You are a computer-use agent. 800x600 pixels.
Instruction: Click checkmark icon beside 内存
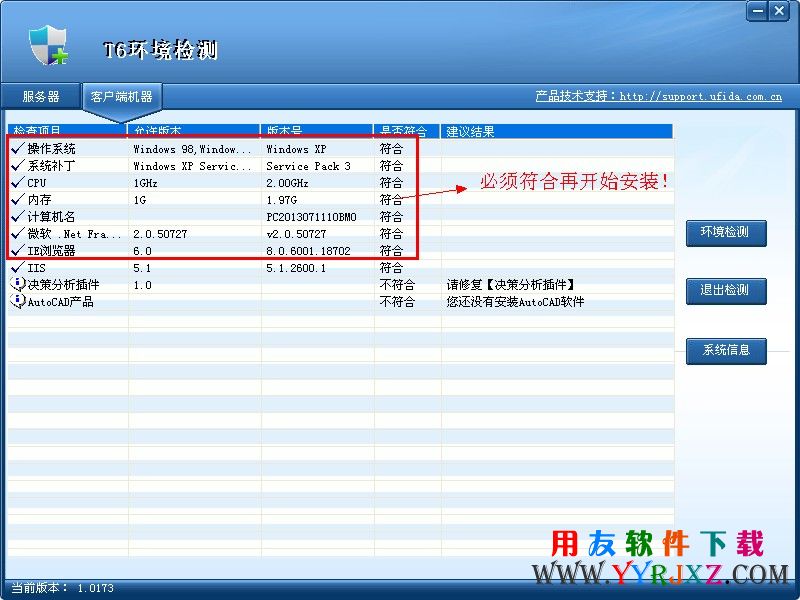pyautogui.click(x=18, y=199)
